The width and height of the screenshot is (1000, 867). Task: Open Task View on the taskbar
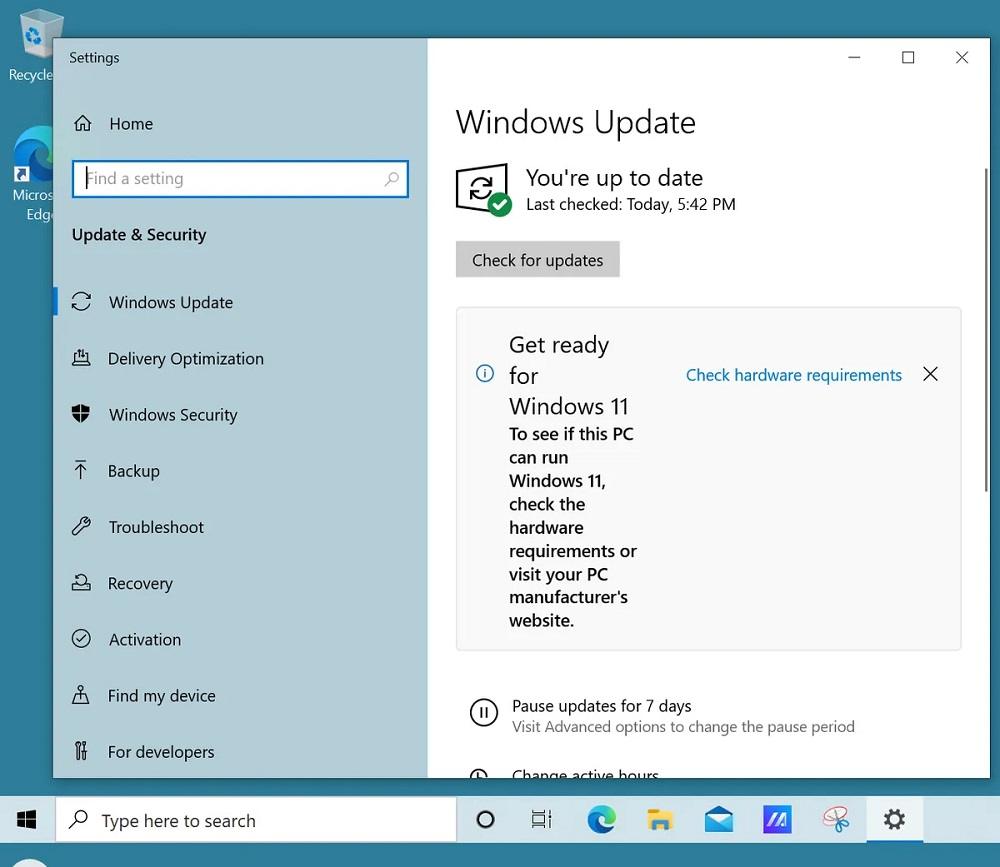(x=541, y=820)
